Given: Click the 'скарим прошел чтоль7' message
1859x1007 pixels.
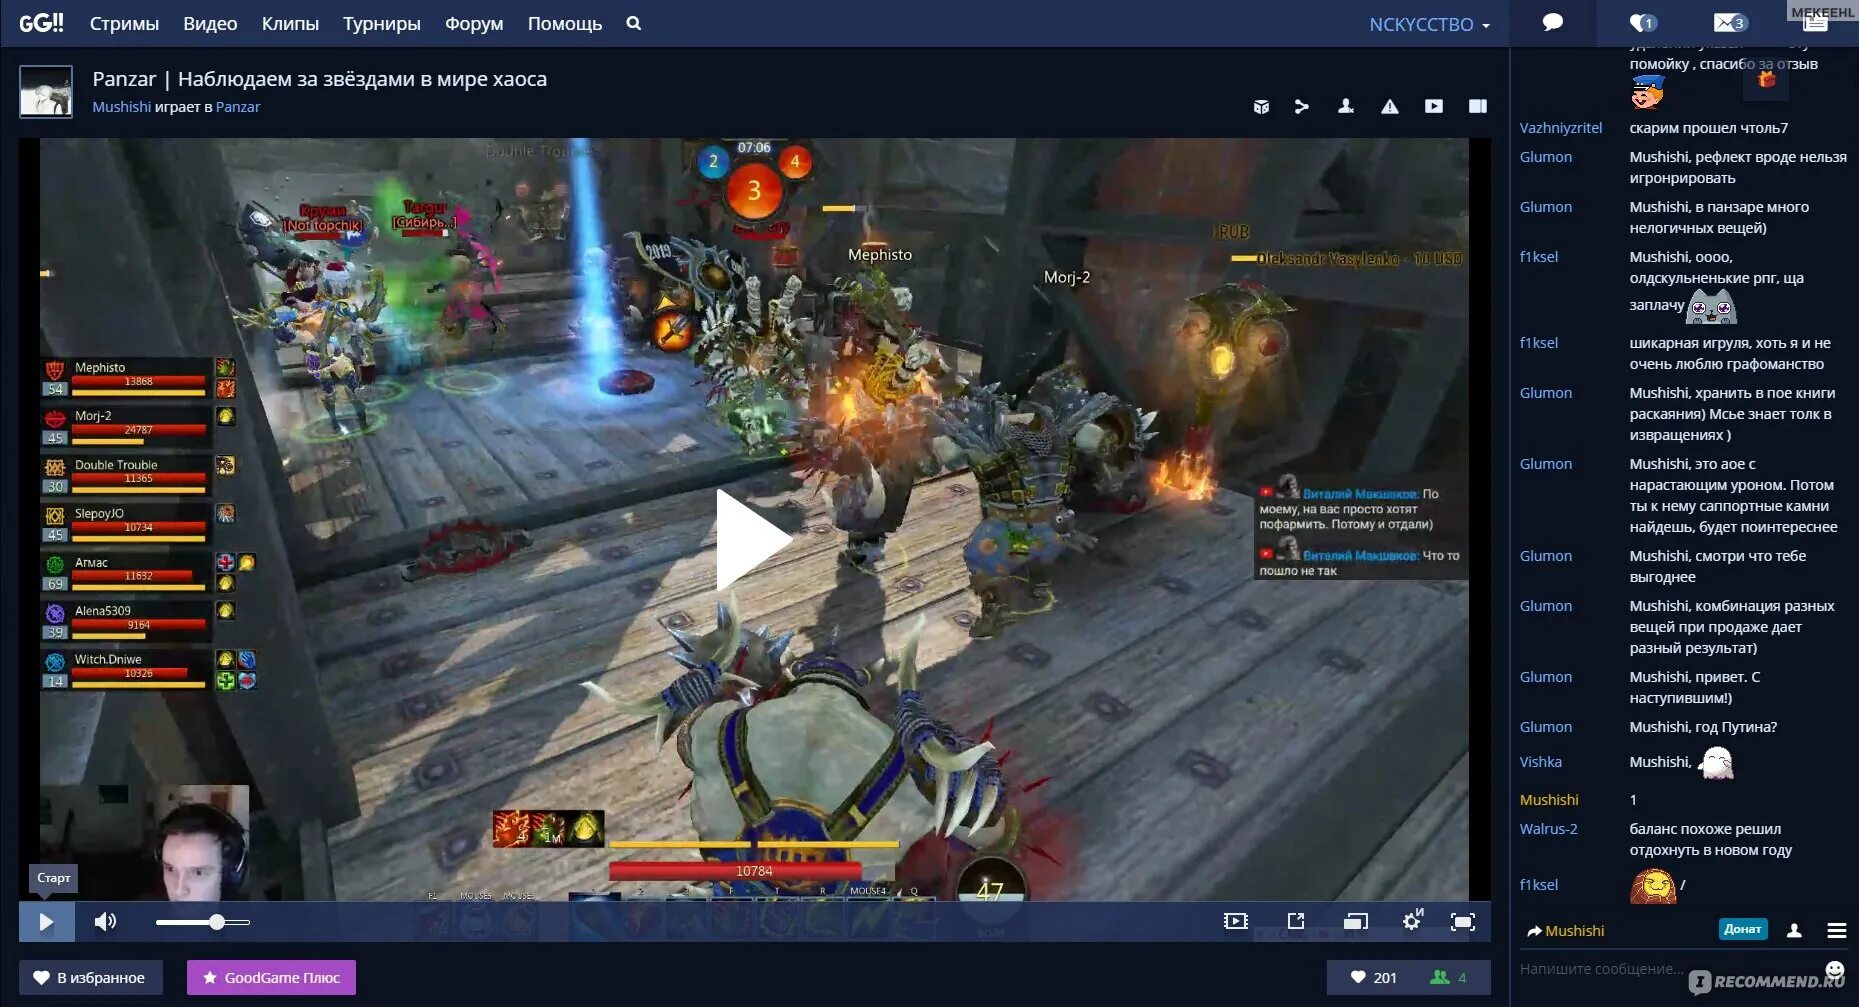Looking at the screenshot, I should [x=1709, y=128].
